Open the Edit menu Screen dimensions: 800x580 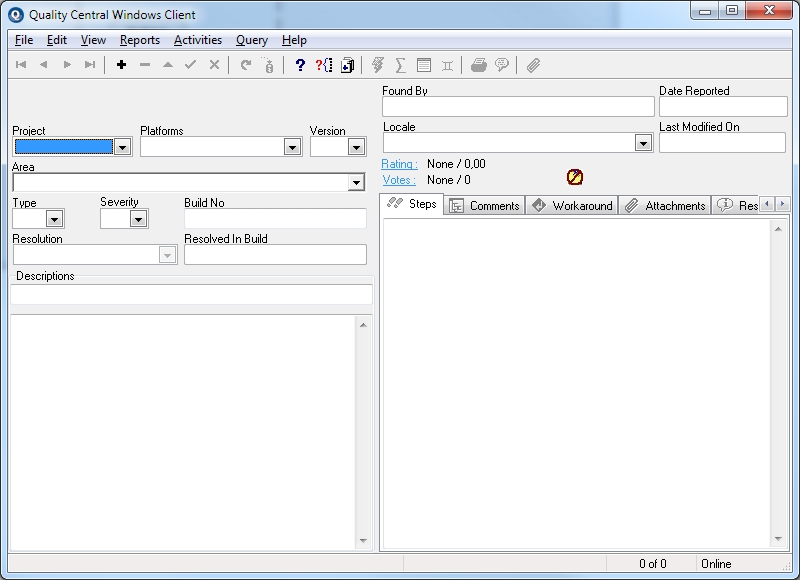[x=57, y=40]
